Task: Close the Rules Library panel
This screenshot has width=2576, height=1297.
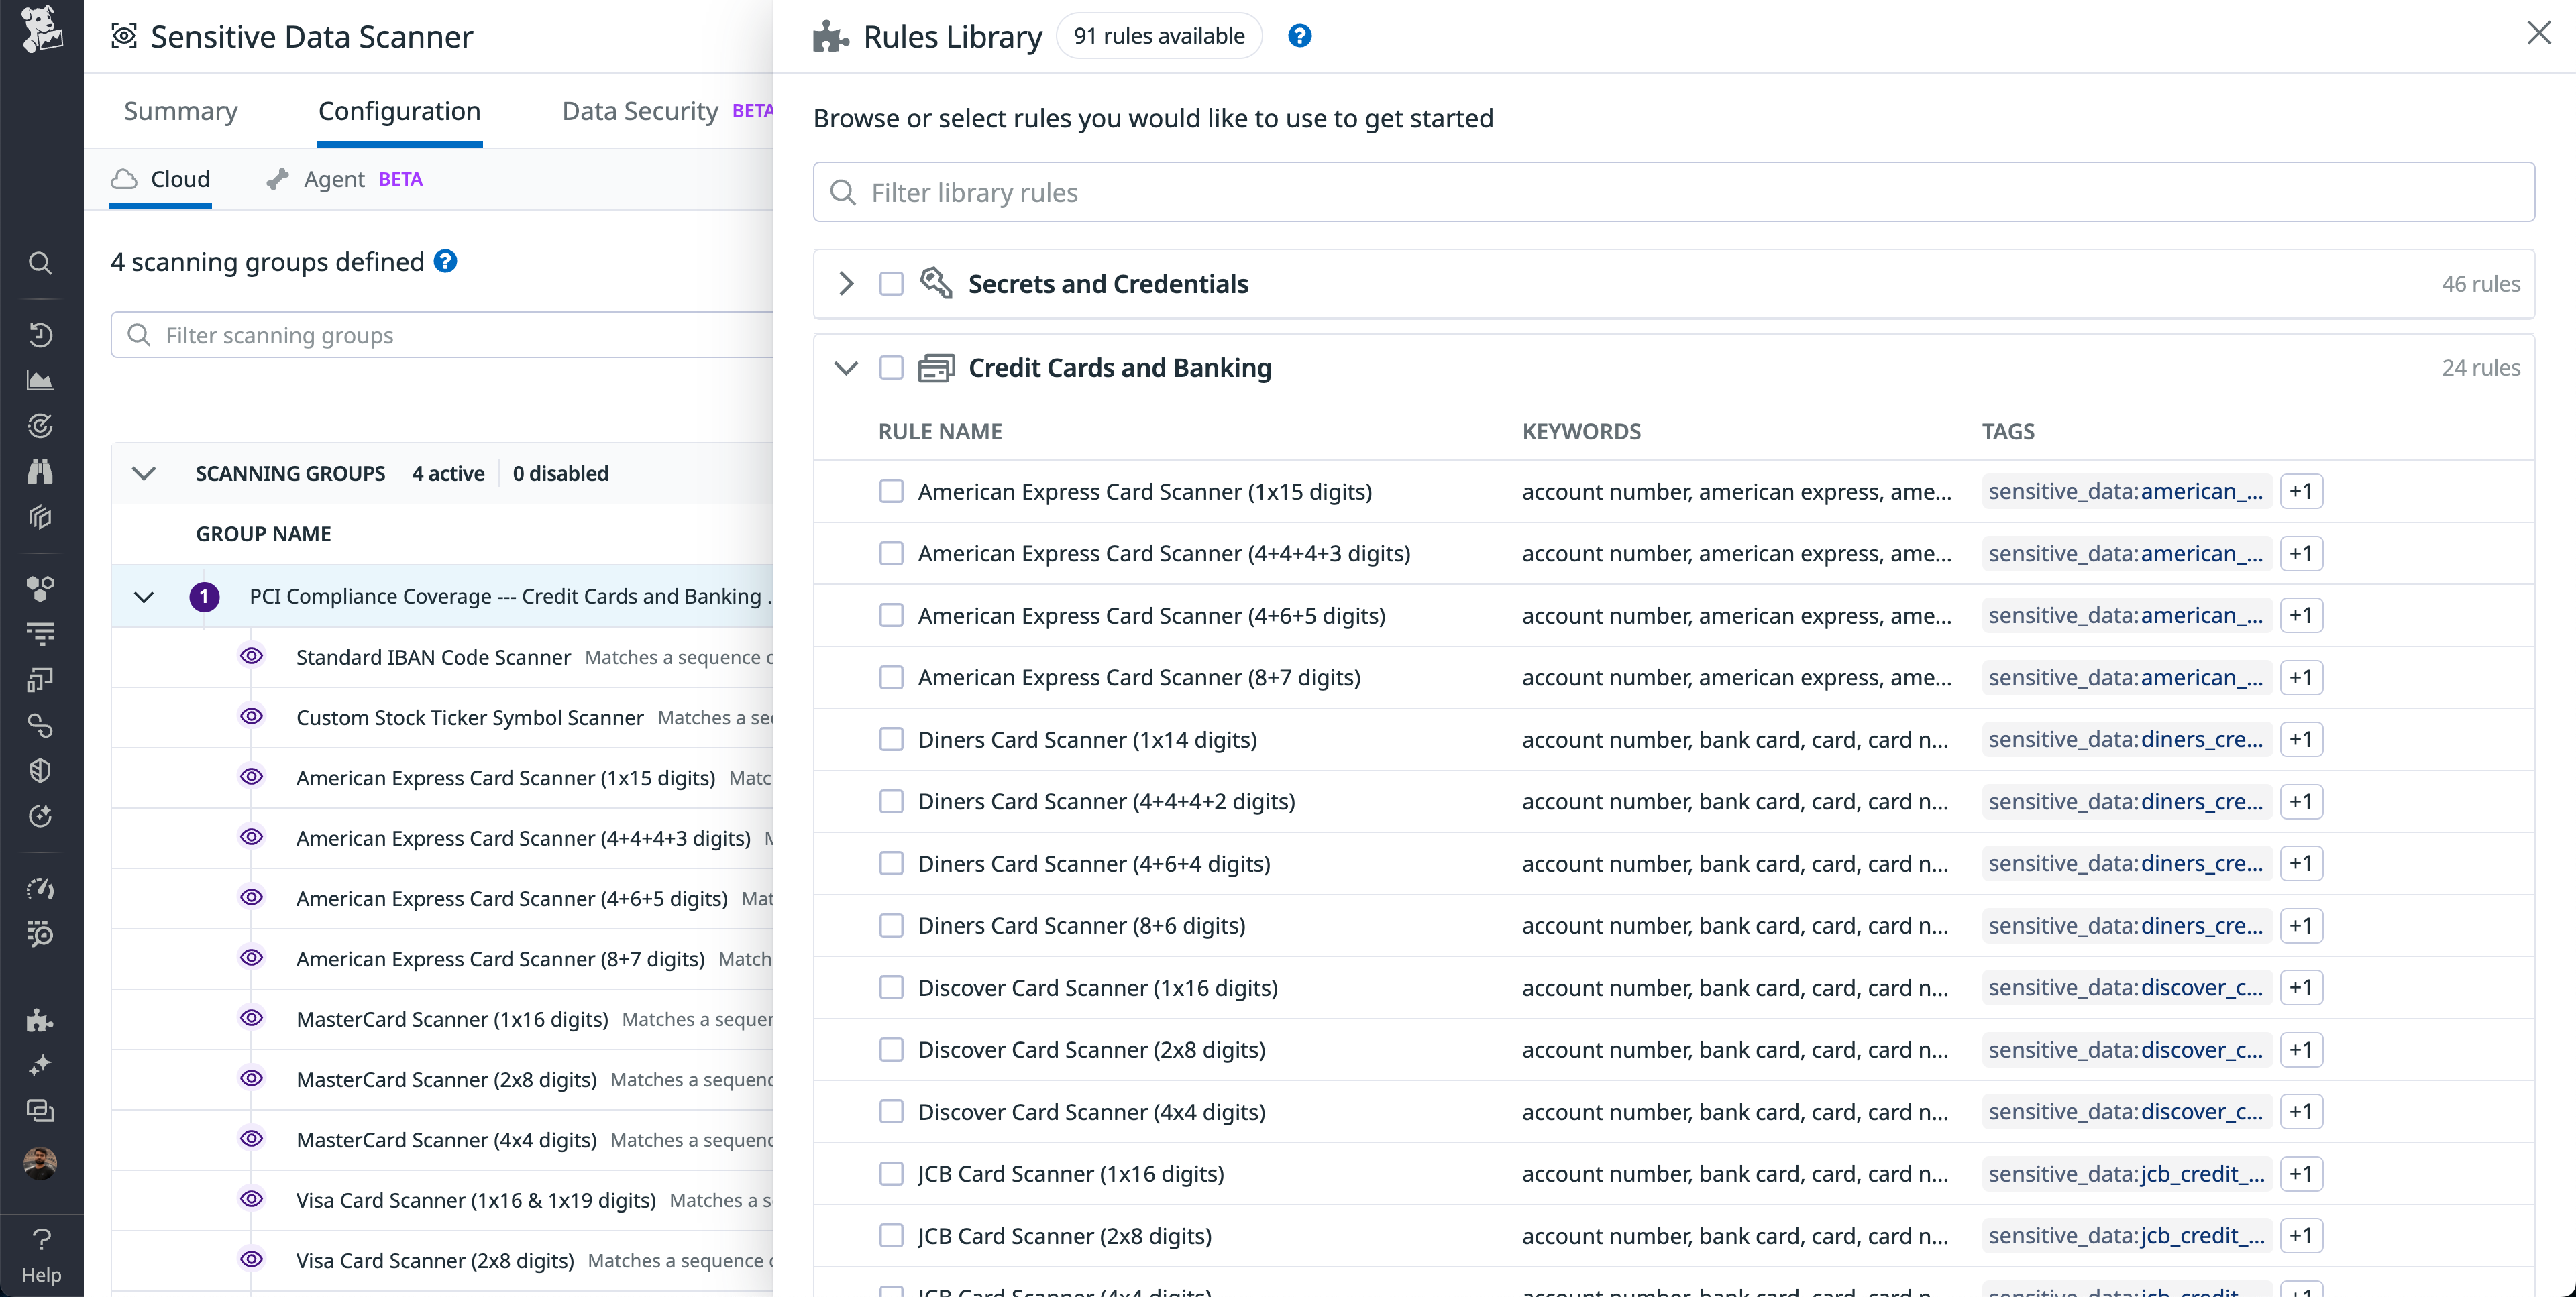Action: tap(2540, 33)
